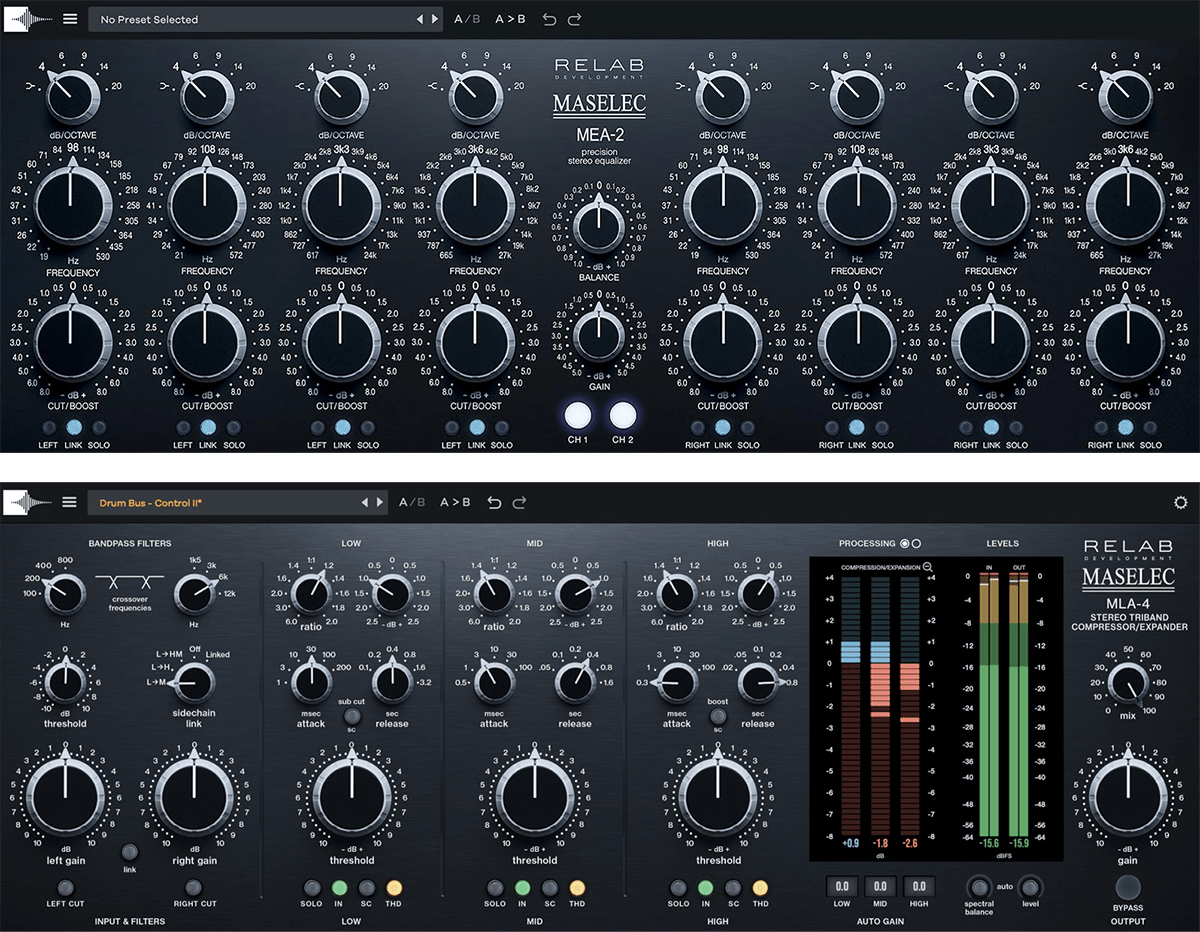Click the waveform logo in the MEA-2 window
The width and height of the screenshot is (1200, 932).
(x=28, y=19)
